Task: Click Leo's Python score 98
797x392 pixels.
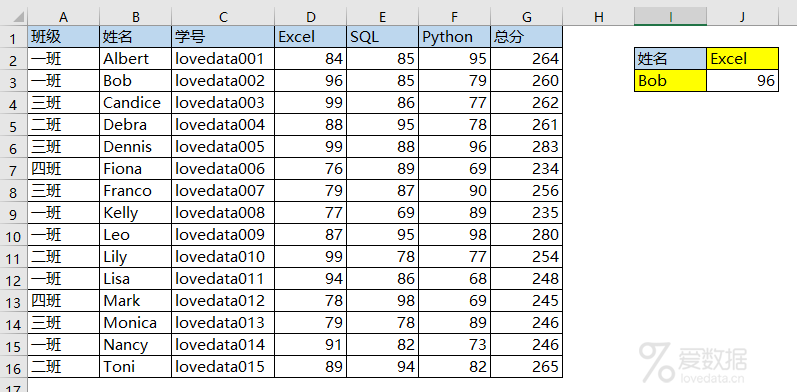Action: pos(455,235)
